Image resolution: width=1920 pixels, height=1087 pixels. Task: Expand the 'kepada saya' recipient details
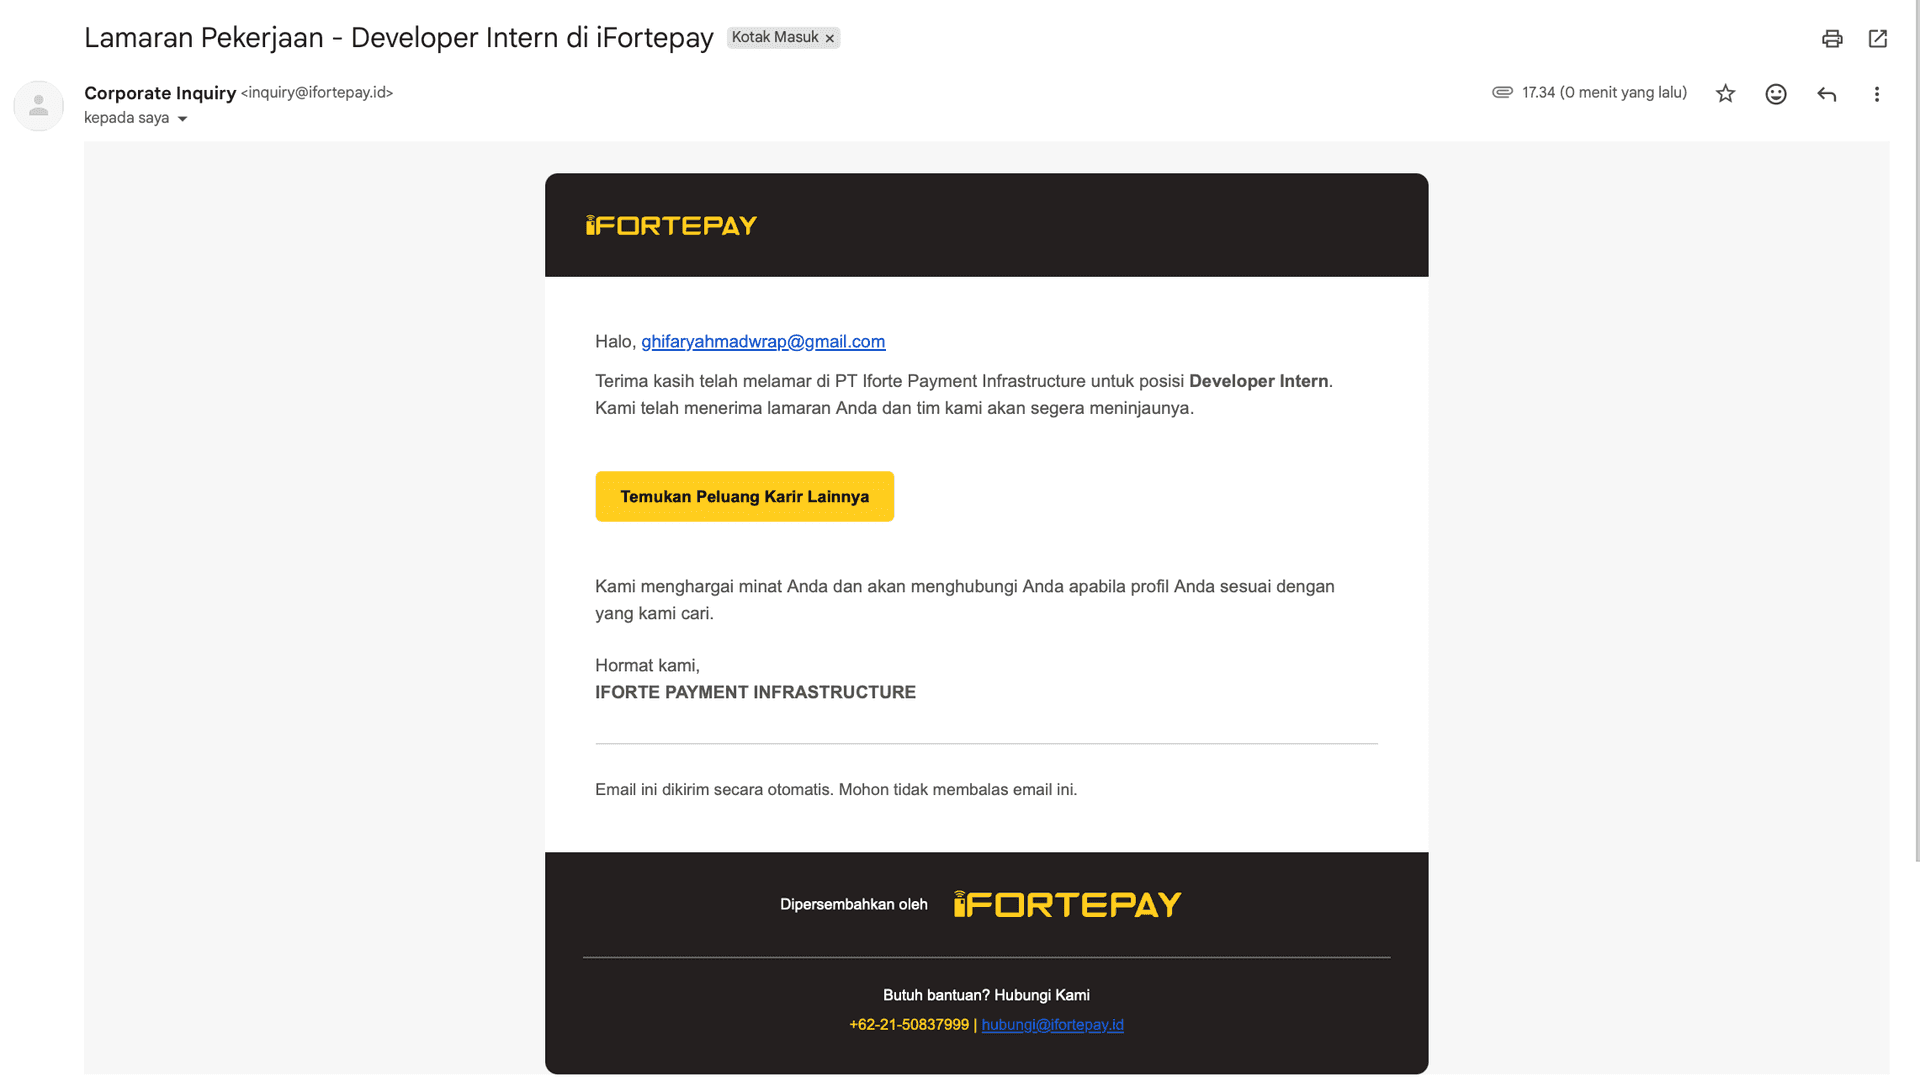tap(182, 119)
